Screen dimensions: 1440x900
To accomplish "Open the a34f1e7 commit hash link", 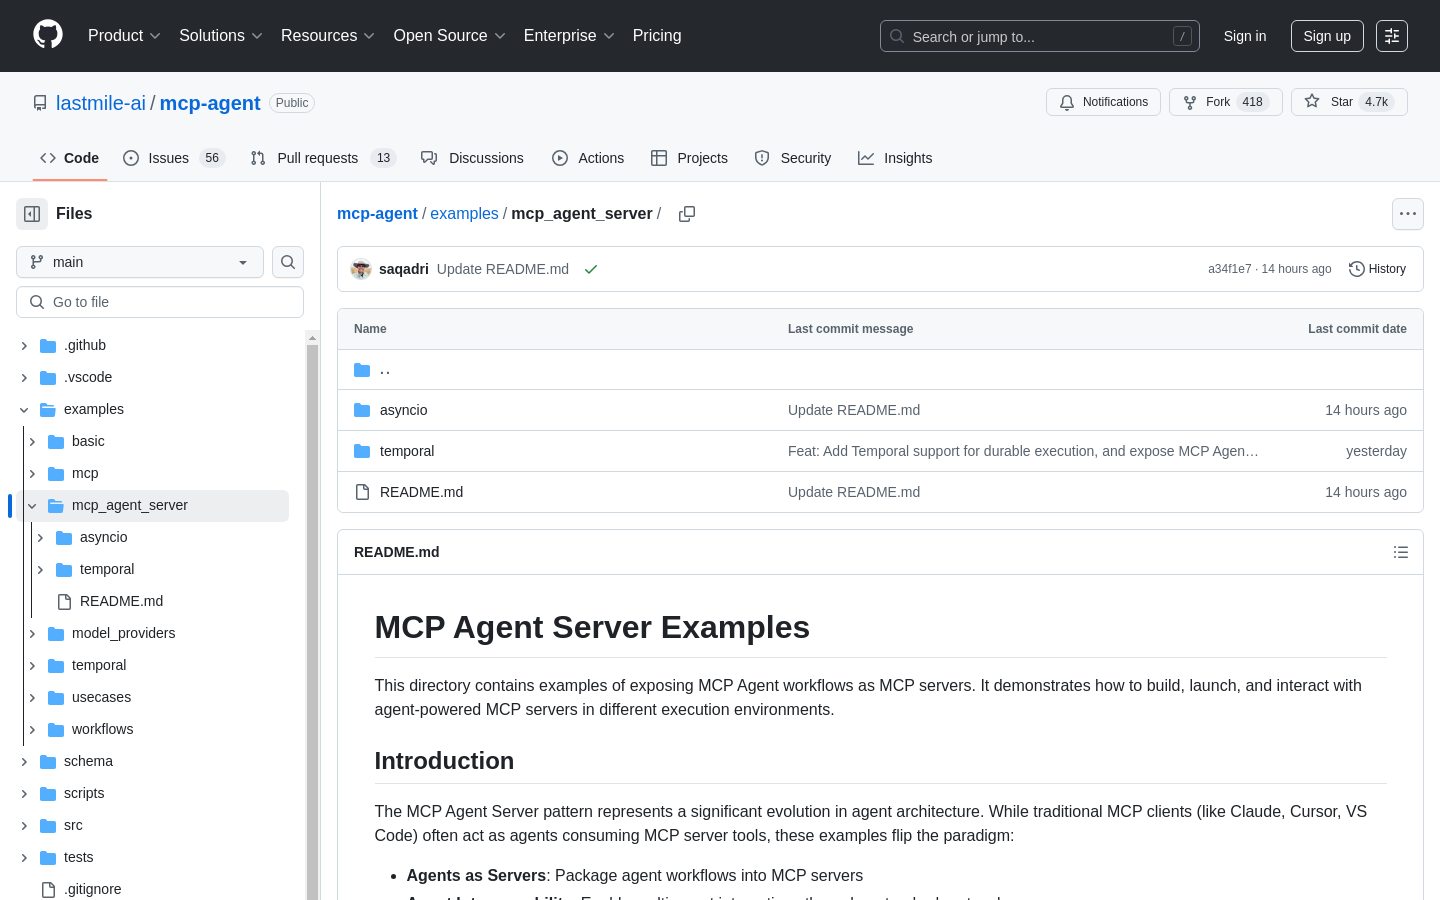I will [1229, 269].
